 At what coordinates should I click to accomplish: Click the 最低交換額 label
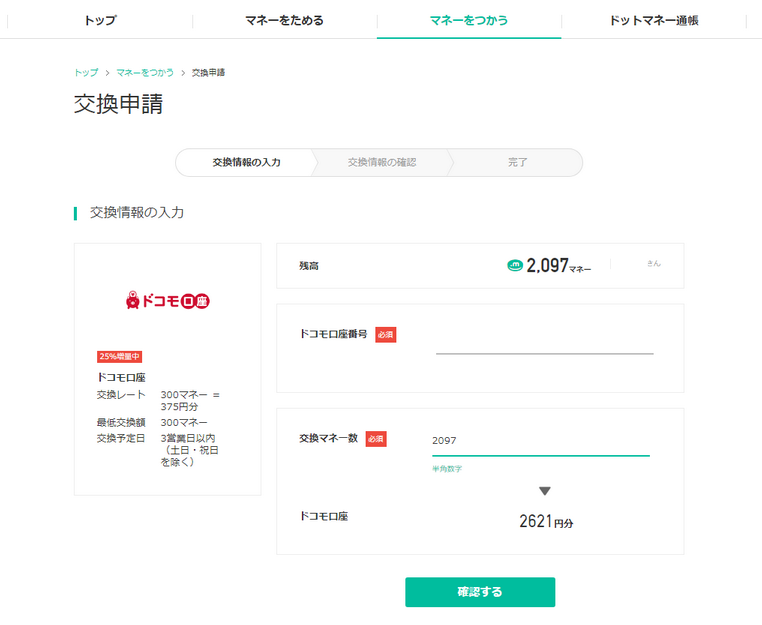tap(121, 422)
